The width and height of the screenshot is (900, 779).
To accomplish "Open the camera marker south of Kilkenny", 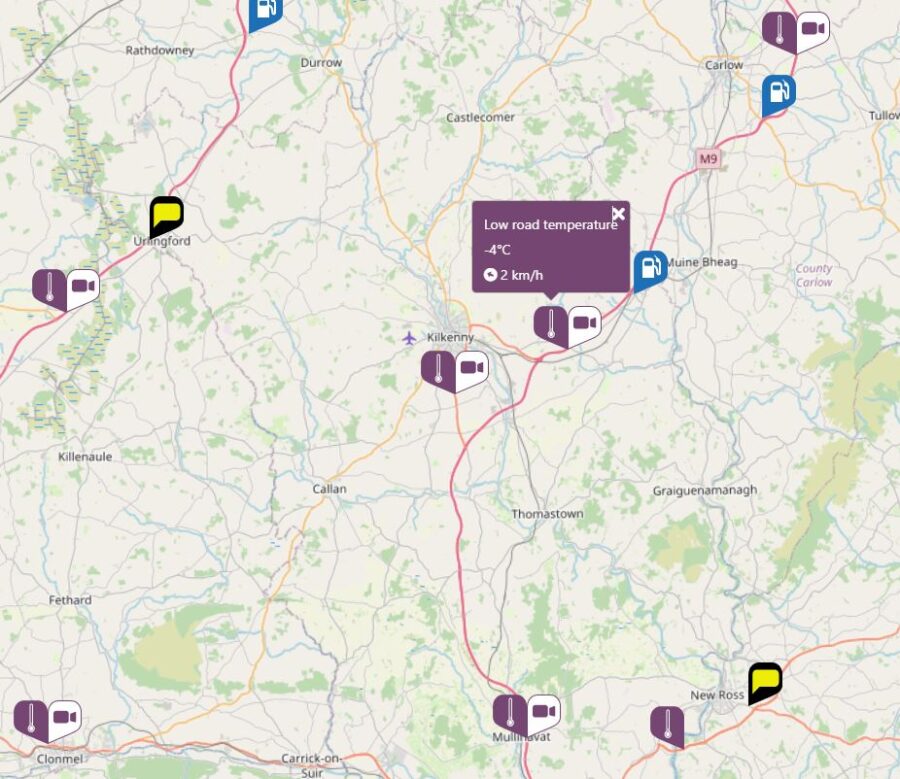I will click(x=472, y=371).
